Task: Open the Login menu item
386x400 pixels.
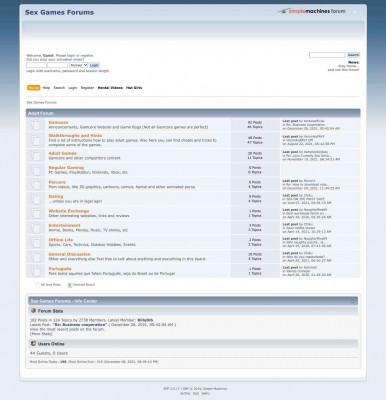Action: click(73, 88)
